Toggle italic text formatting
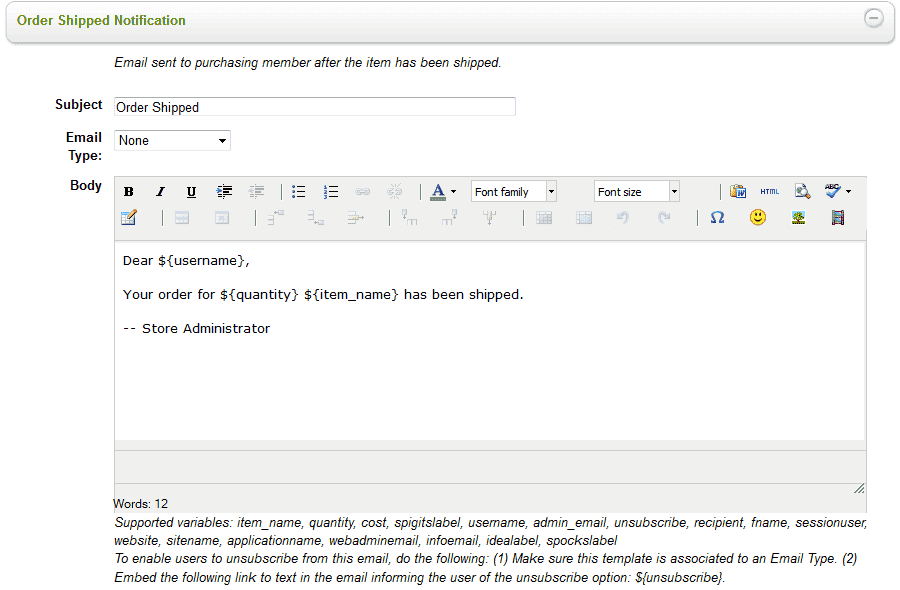This screenshot has height=590, width=900. pos(160,192)
